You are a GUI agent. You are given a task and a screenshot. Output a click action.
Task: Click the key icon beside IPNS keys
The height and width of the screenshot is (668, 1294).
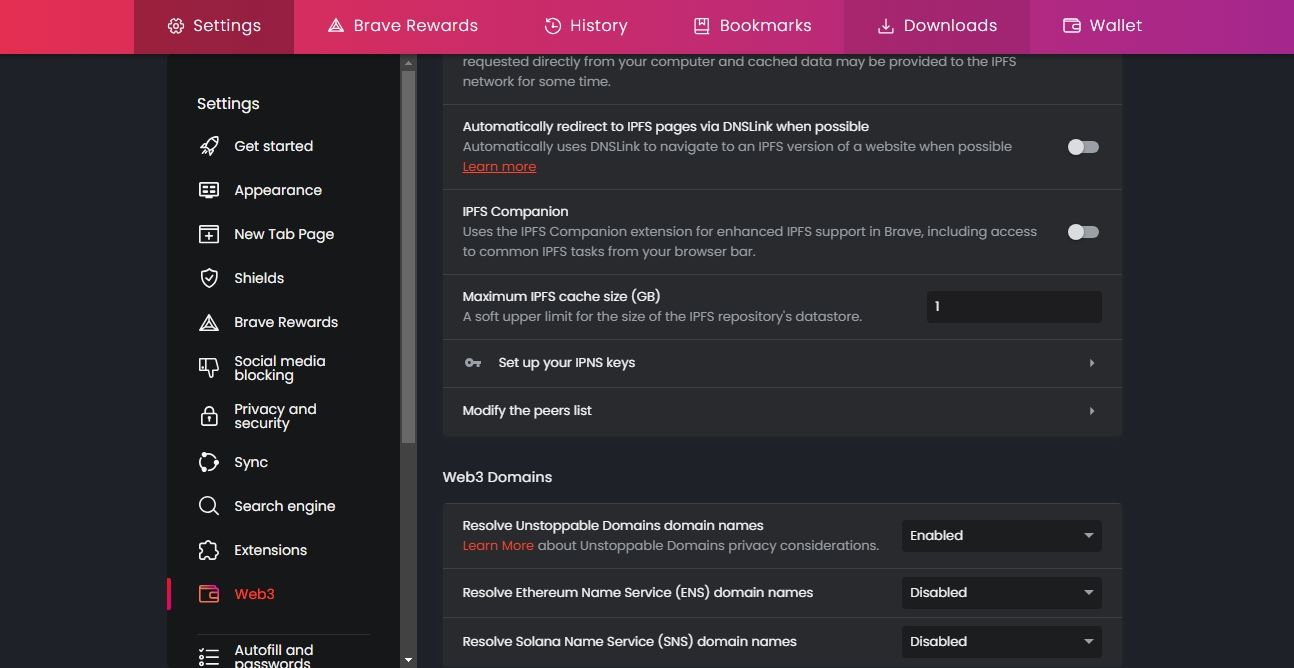472,362
